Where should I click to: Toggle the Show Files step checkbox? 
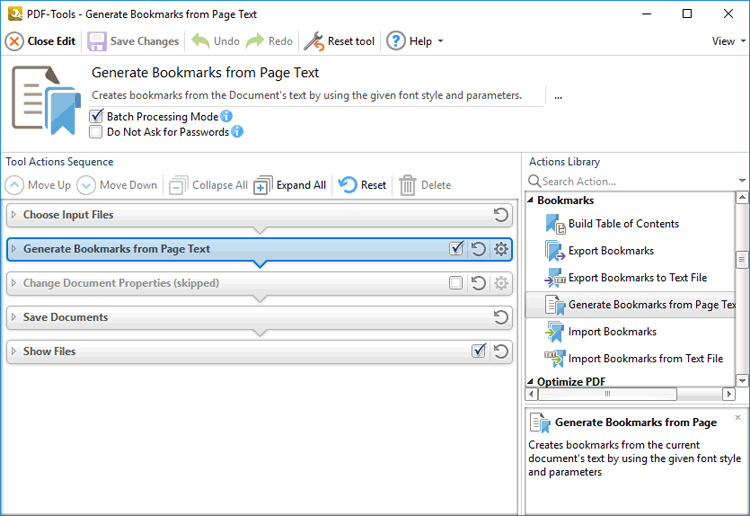click(479, 351)
